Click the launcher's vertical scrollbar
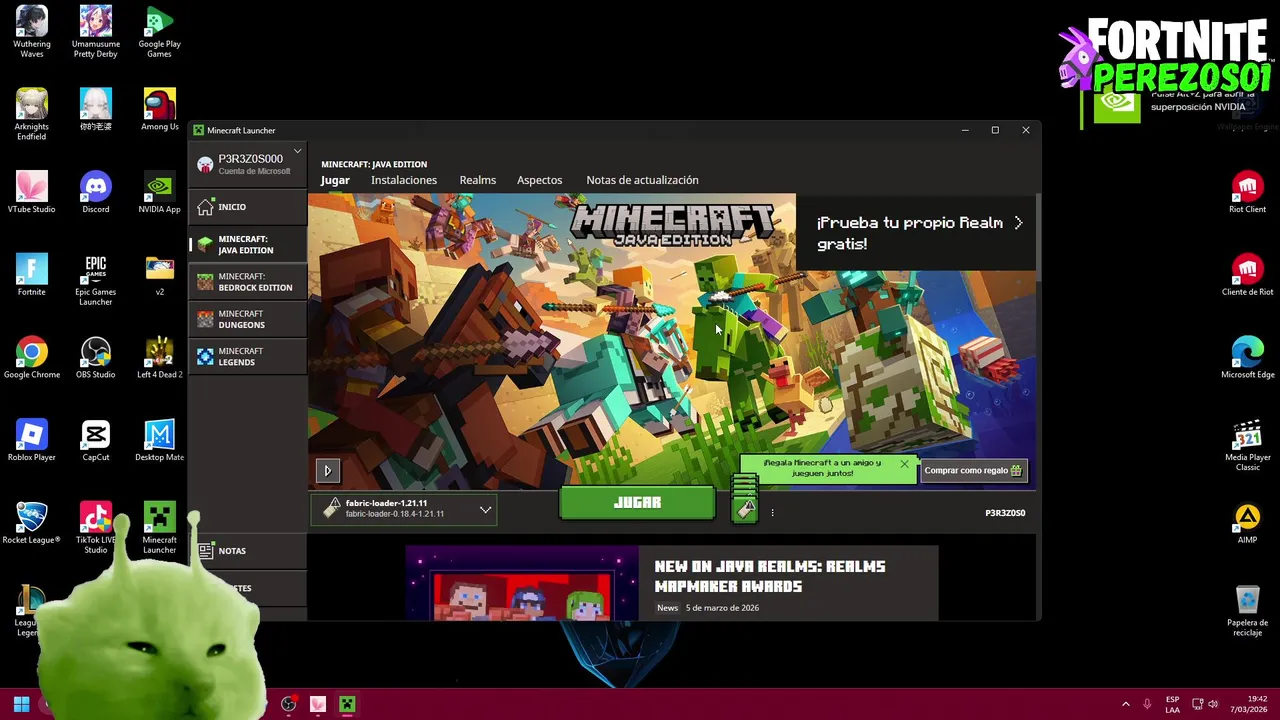The height and width of the screenshot is (720, 1280). point(1038,236)
